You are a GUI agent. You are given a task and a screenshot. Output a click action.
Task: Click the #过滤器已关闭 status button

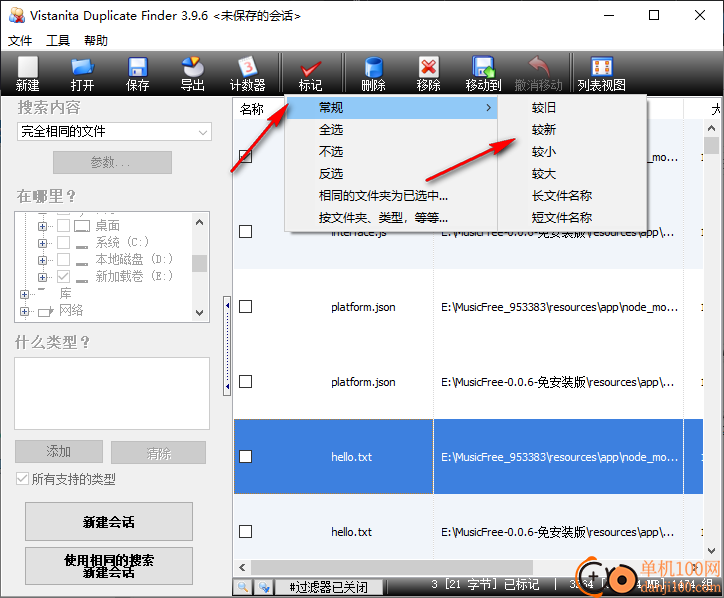tap(329, 587)
